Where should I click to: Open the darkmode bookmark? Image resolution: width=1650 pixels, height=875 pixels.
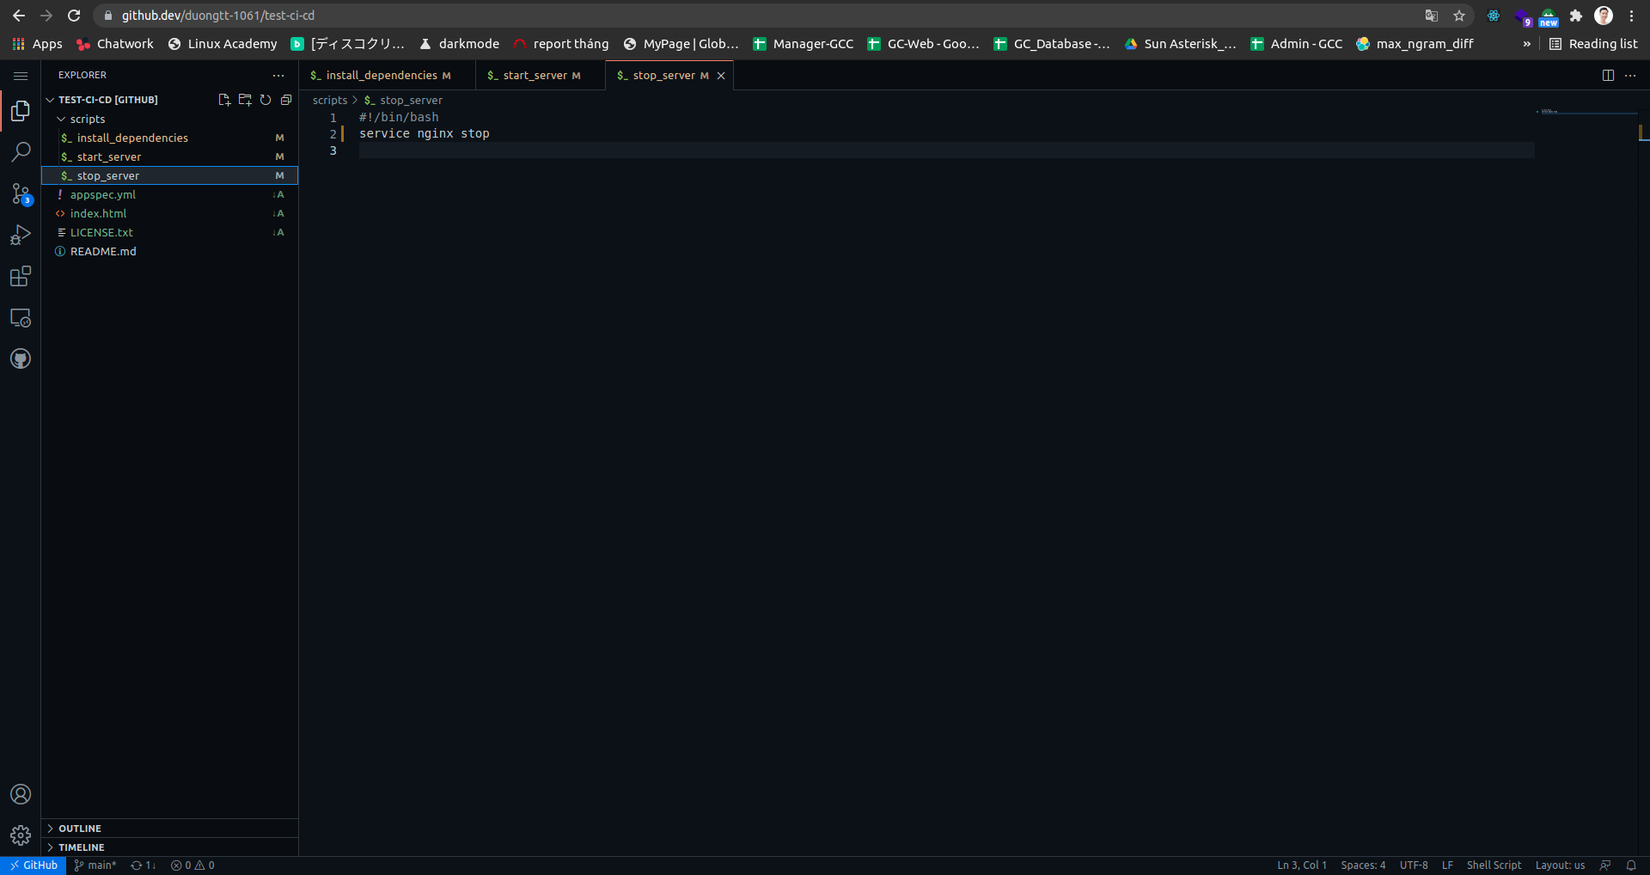tap(459, 44)
